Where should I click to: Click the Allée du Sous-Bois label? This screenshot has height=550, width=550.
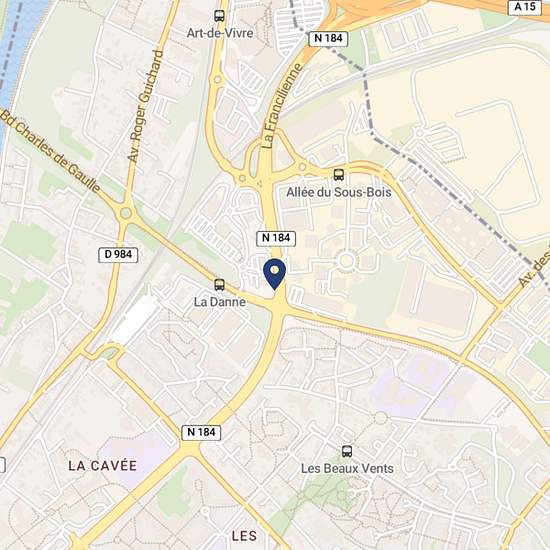(339, 192)
